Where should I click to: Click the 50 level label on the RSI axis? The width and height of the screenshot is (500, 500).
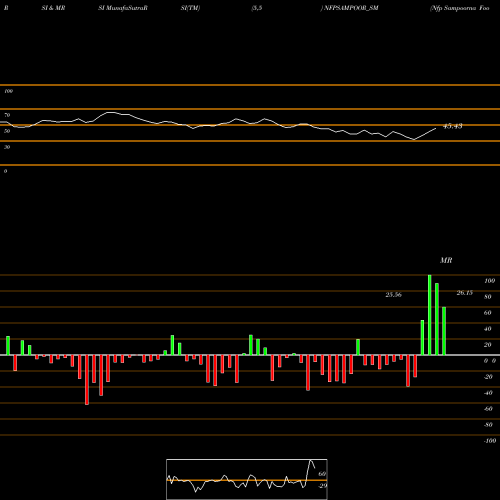point(7,131)
